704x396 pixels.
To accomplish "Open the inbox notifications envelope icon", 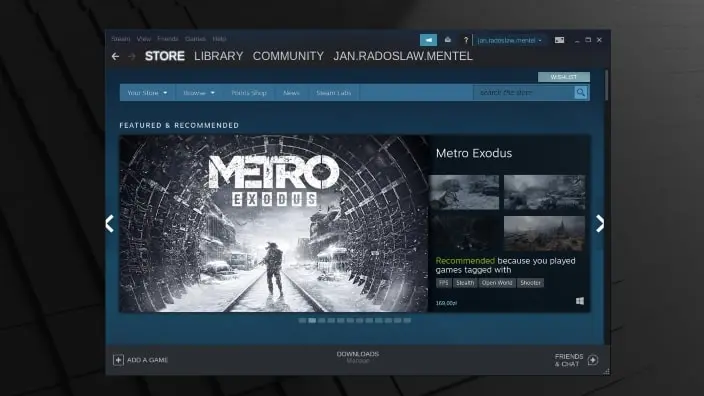I will coord(448,40).
